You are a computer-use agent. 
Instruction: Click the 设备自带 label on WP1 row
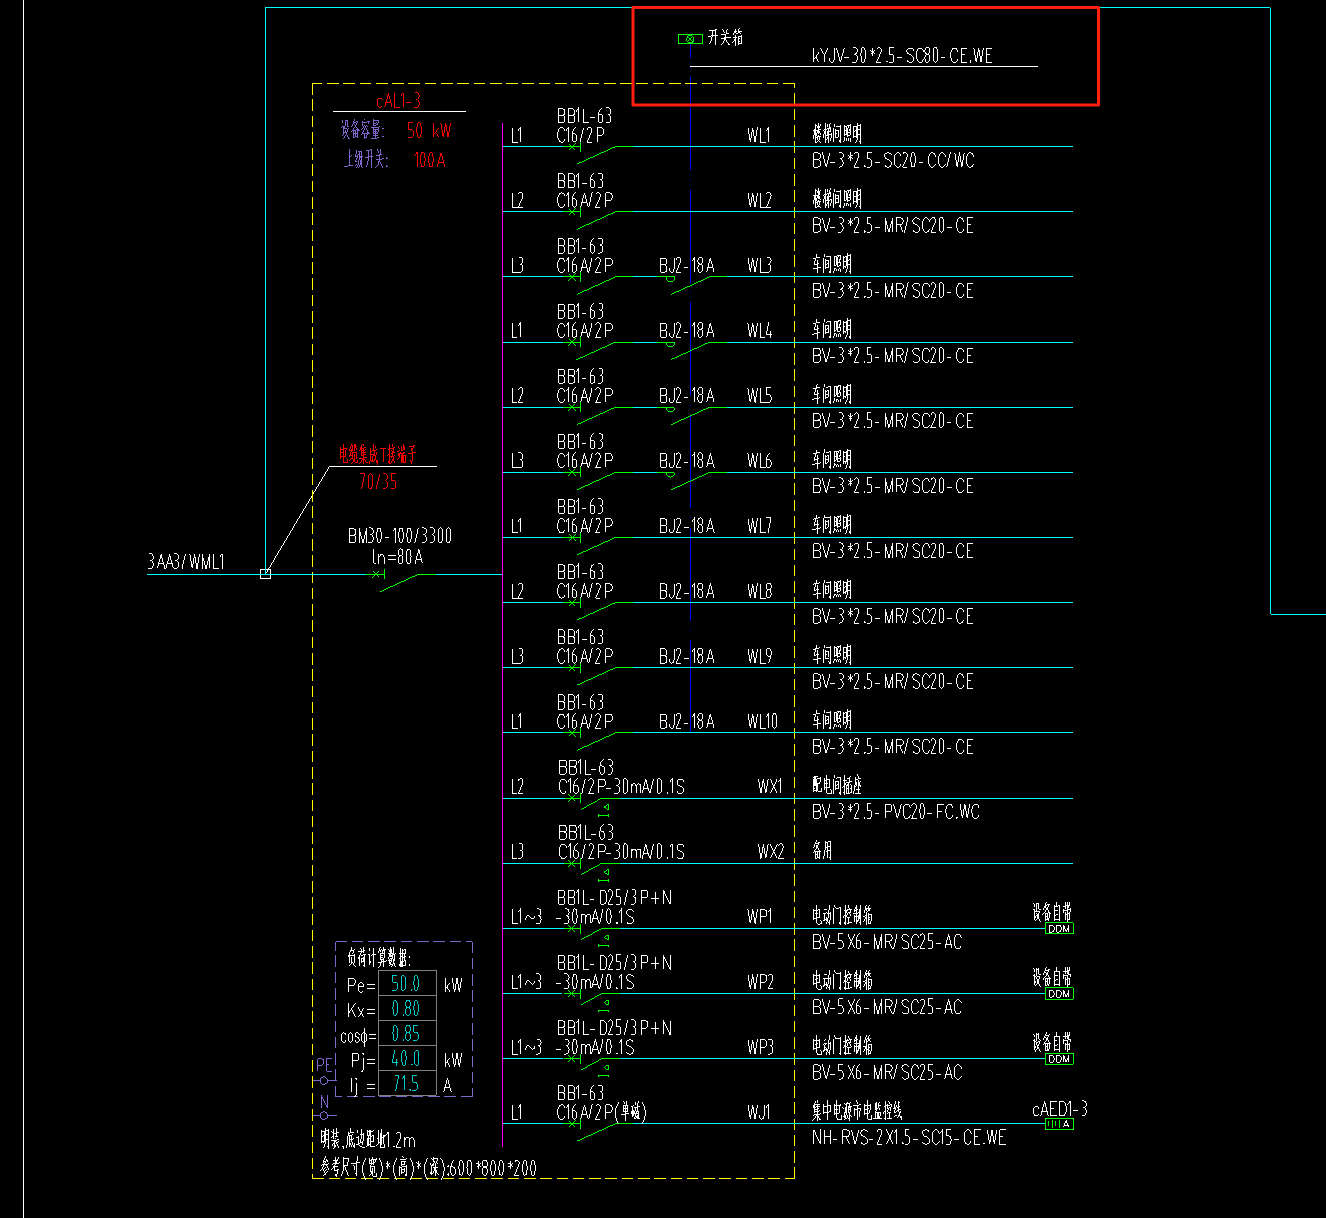pos(1052,912)
